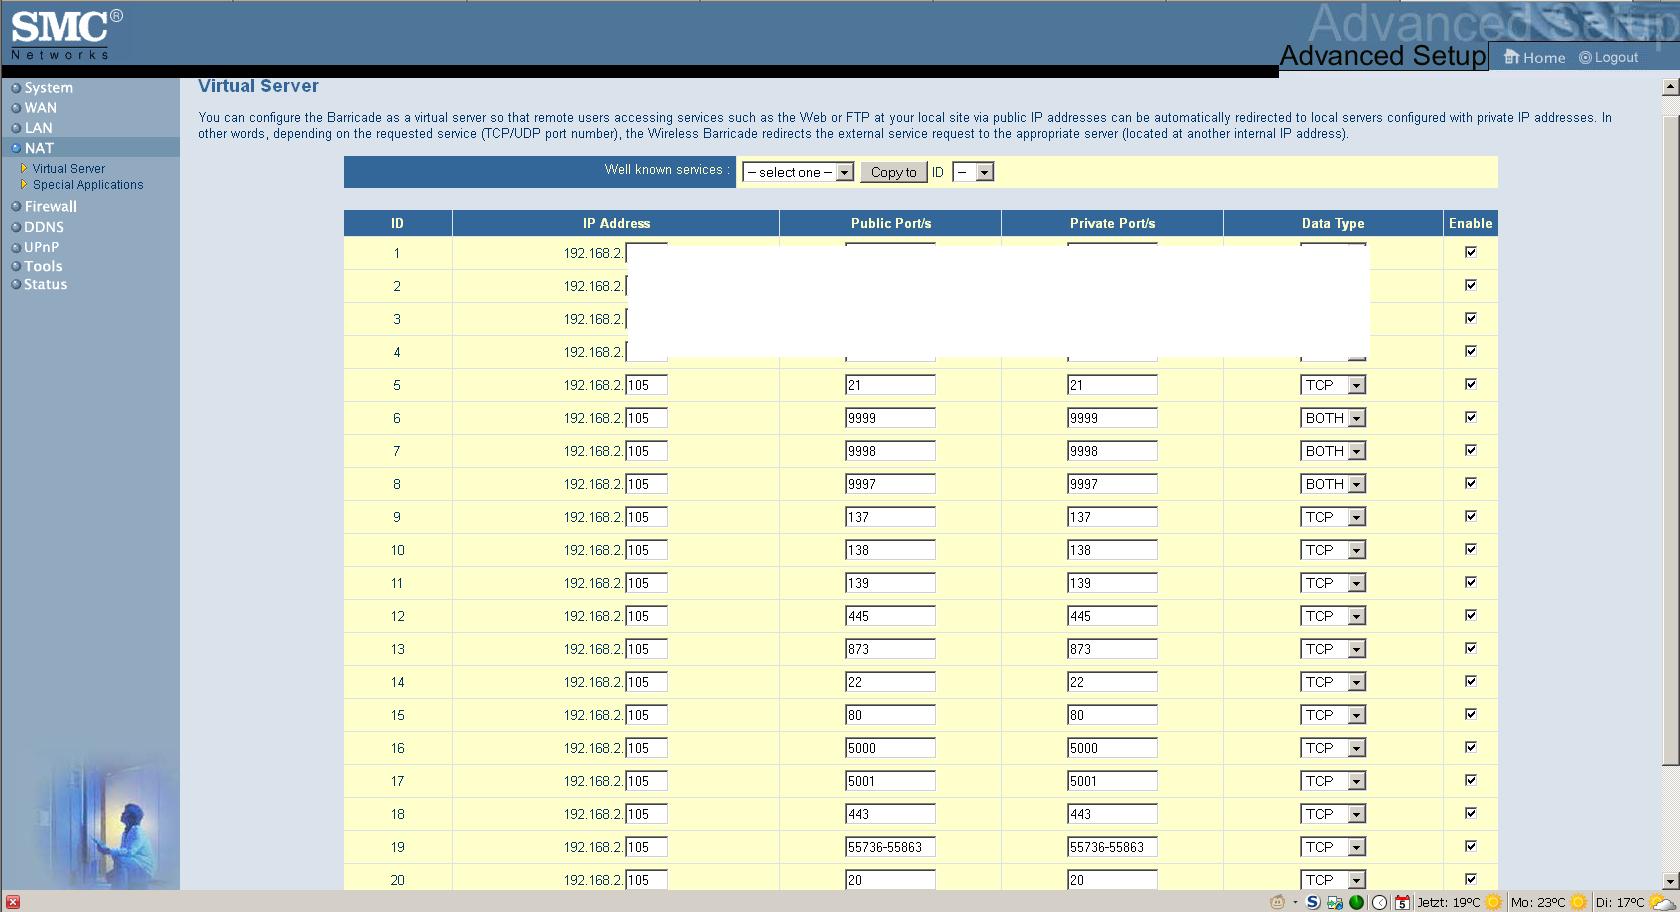This screenshot has width=1680, height=912.
Task: Click the Logout link text
Action: pyautogui.click(x=1616, y=58)
